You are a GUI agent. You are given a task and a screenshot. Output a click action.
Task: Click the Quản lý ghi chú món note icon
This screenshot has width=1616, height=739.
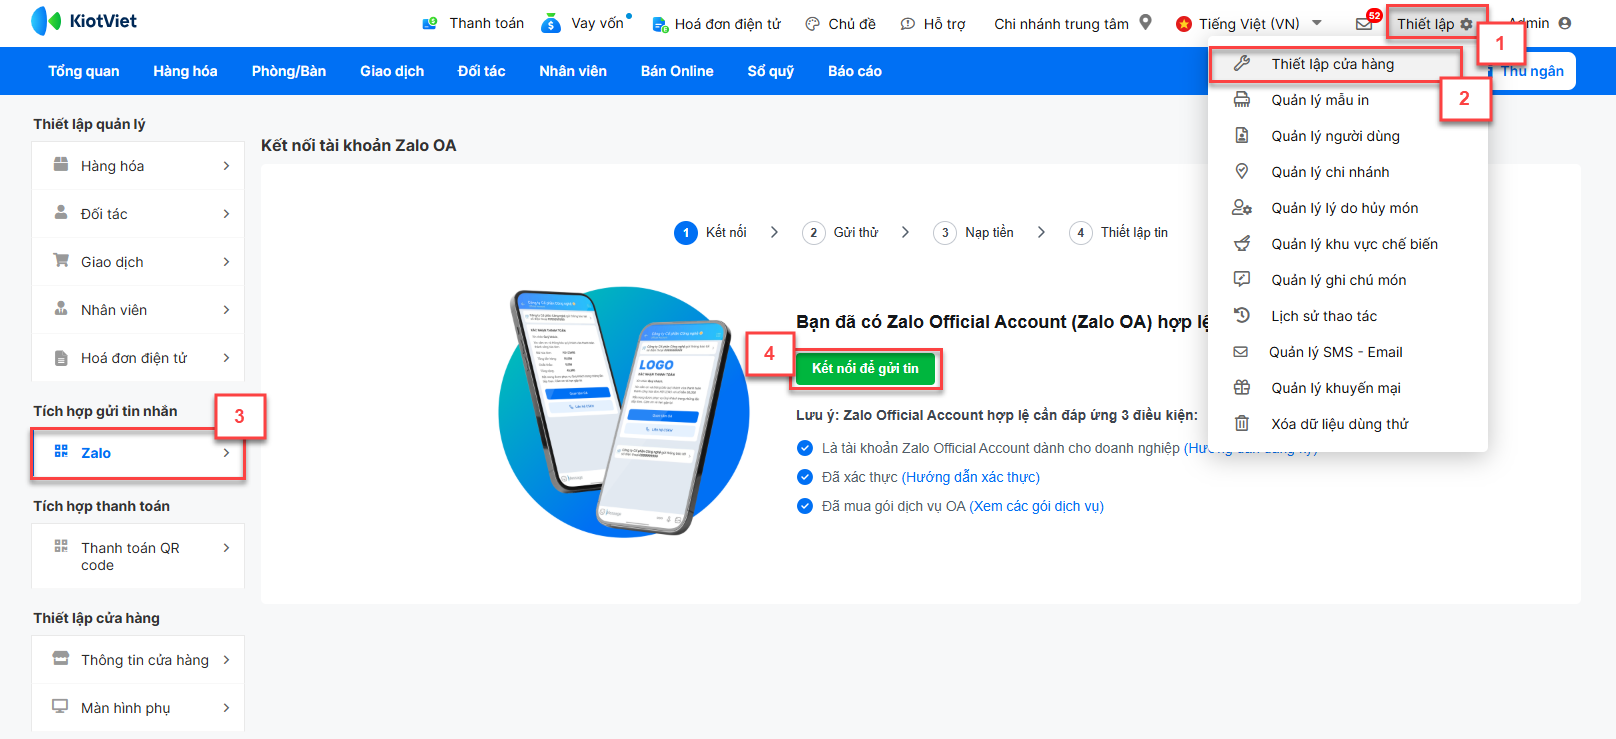(x=1242, y=280)
